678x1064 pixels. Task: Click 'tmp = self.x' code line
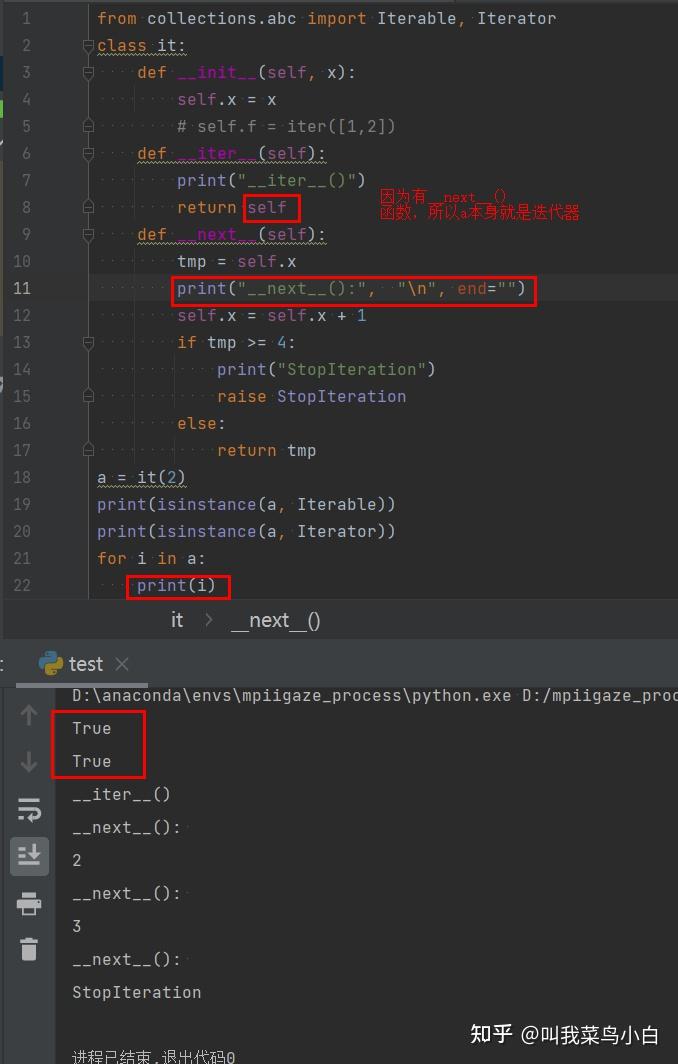pyautogui.click(x=236, y=261)
